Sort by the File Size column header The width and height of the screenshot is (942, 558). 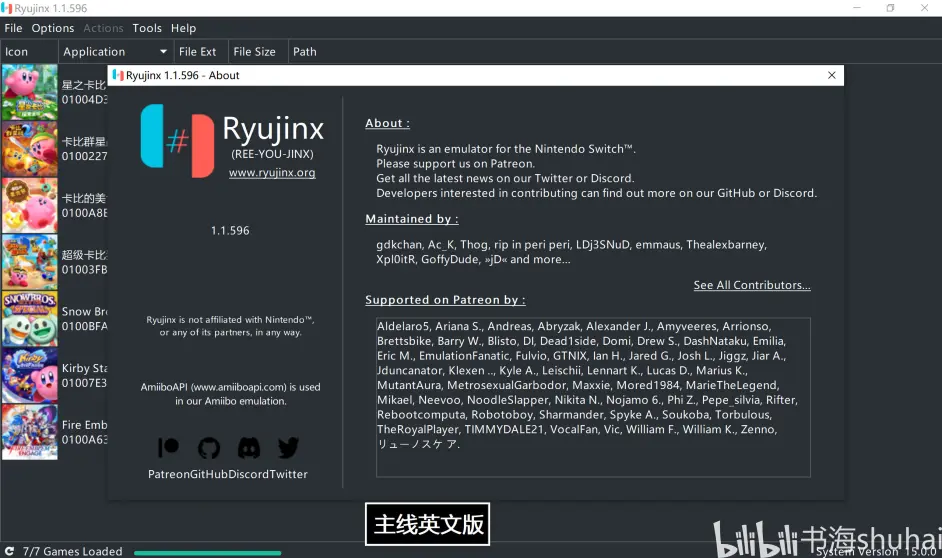(258, 52)
